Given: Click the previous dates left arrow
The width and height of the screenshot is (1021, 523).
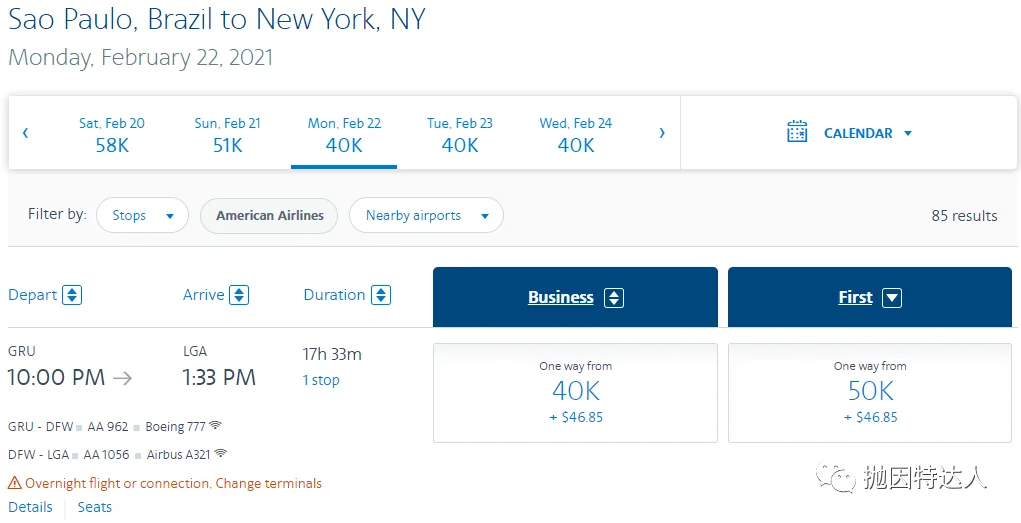Looking at the screenshot, I should 25,133.
